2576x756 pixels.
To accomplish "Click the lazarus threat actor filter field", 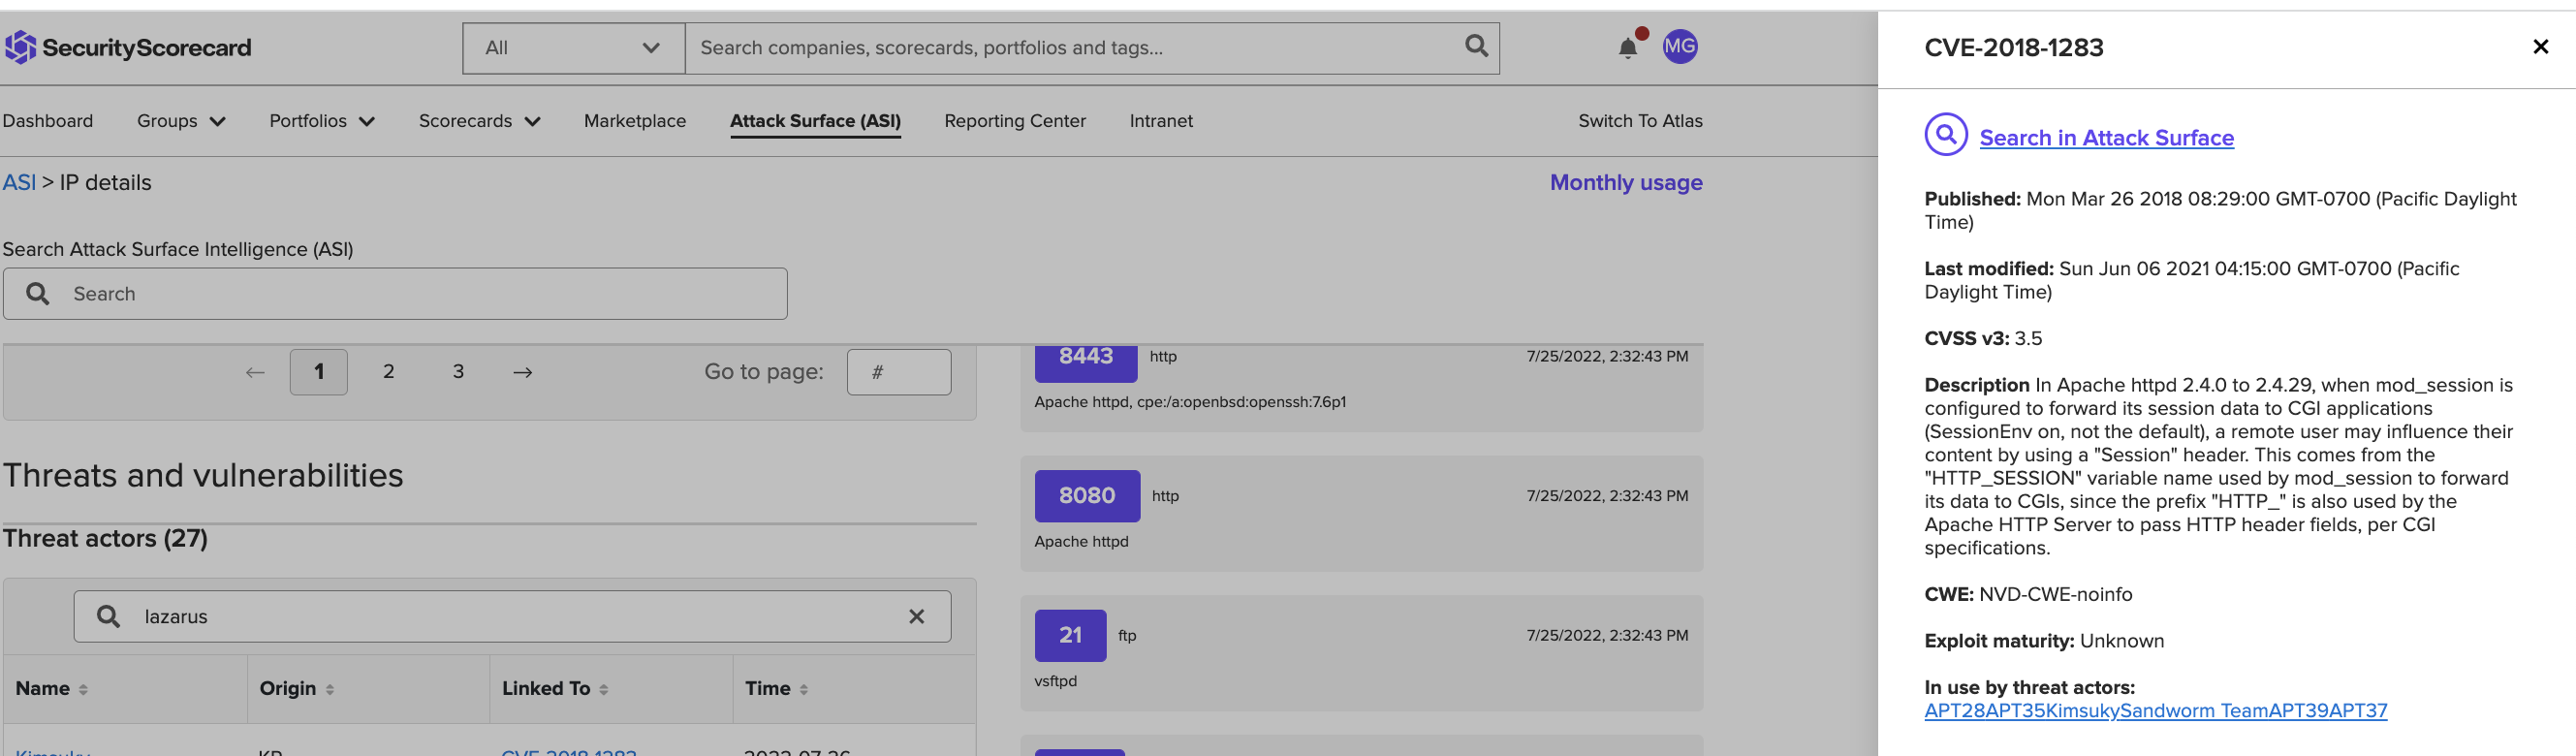I will (x=512, y=616).
